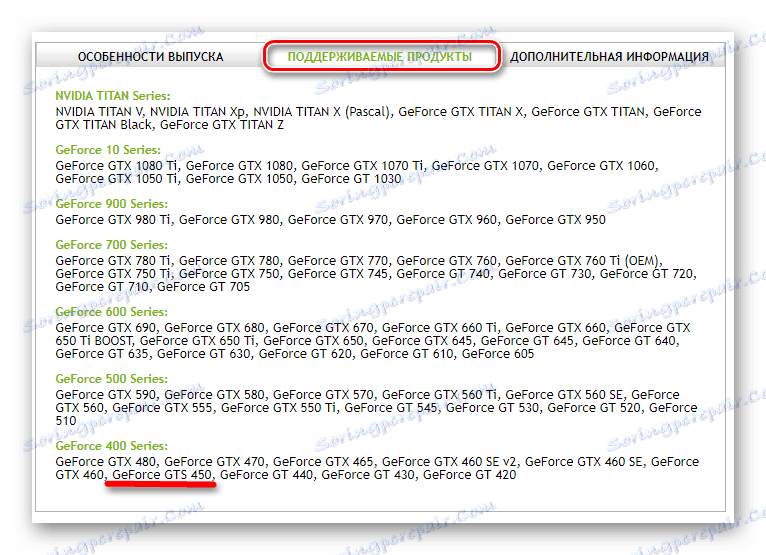Click the GeForce GT 1030 text
Image resolution: width=766 pixels, height=555 pixels.
351,179
